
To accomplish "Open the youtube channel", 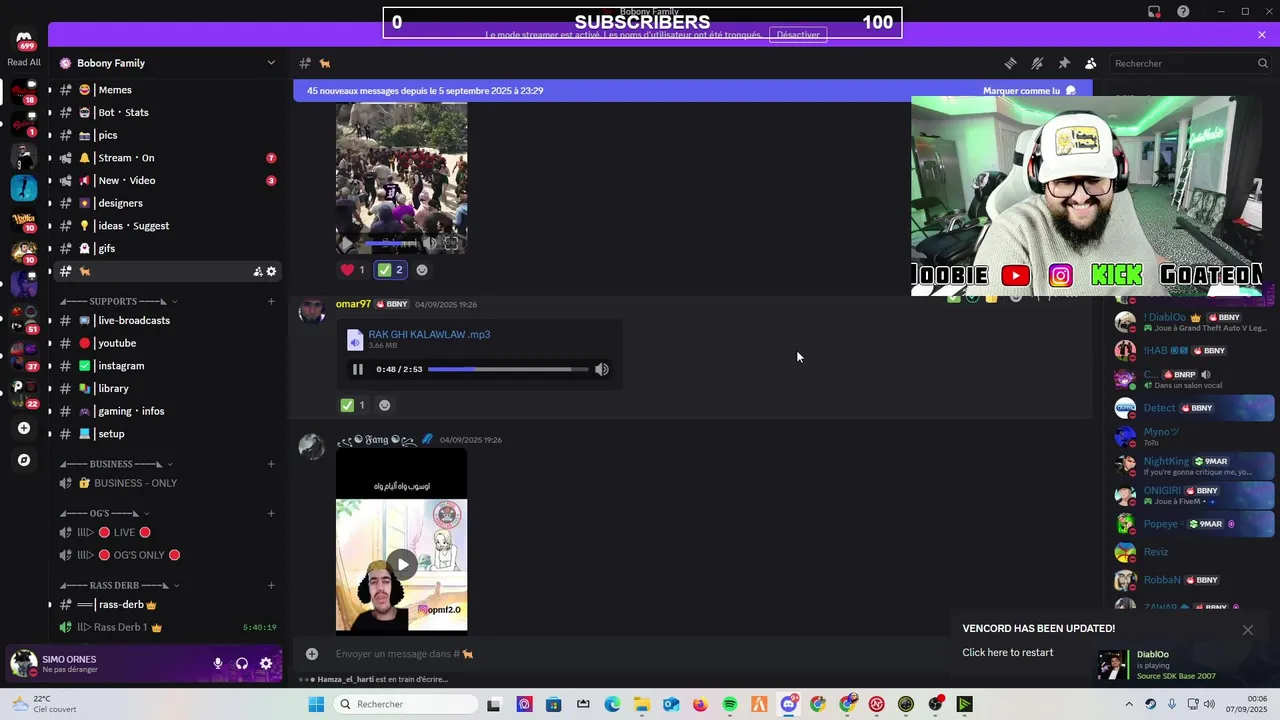I will (x=165, y=343).
